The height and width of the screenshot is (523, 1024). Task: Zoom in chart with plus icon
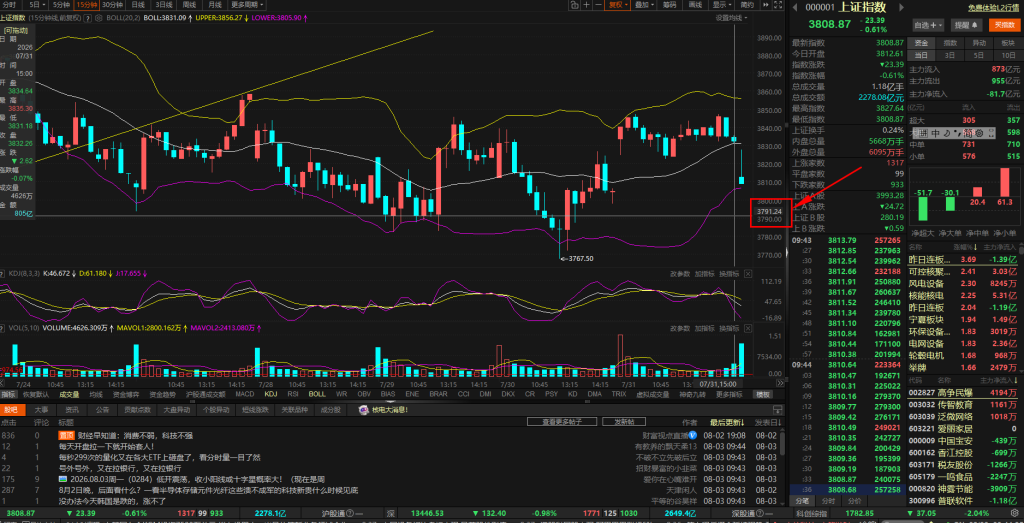pos(586,5)
